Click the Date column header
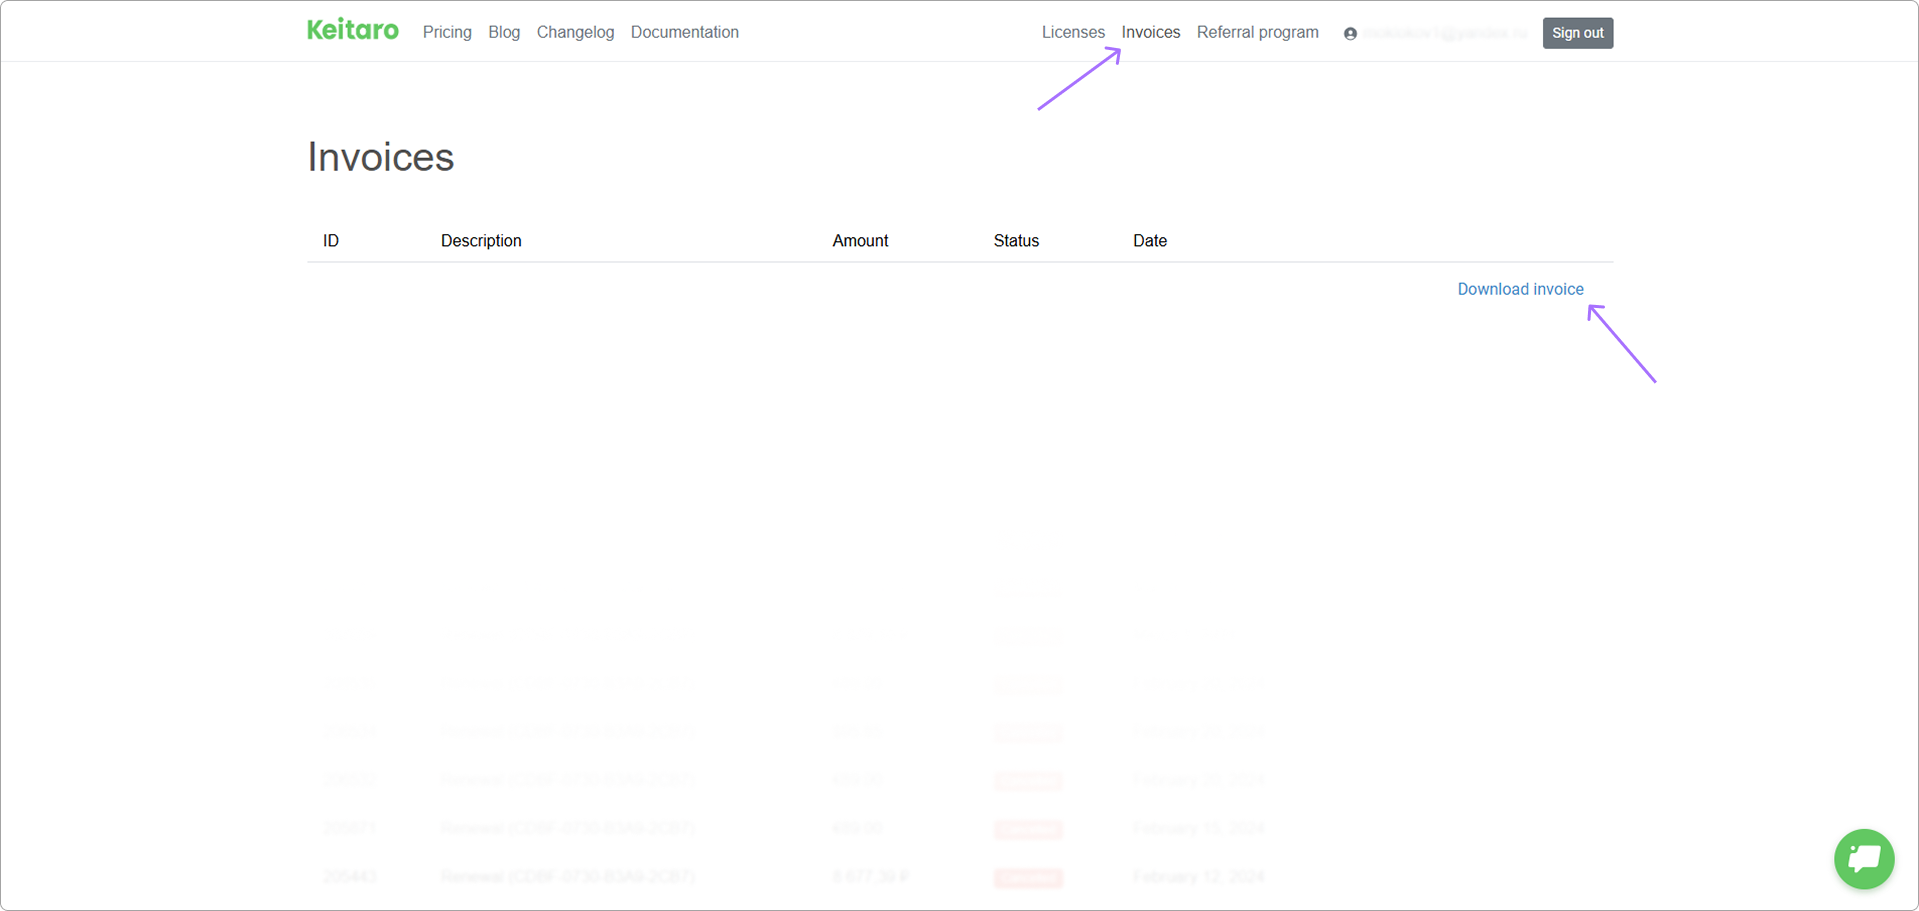Image resolution: width=1919 pixels, height=911 pixels. [1150, 241]
